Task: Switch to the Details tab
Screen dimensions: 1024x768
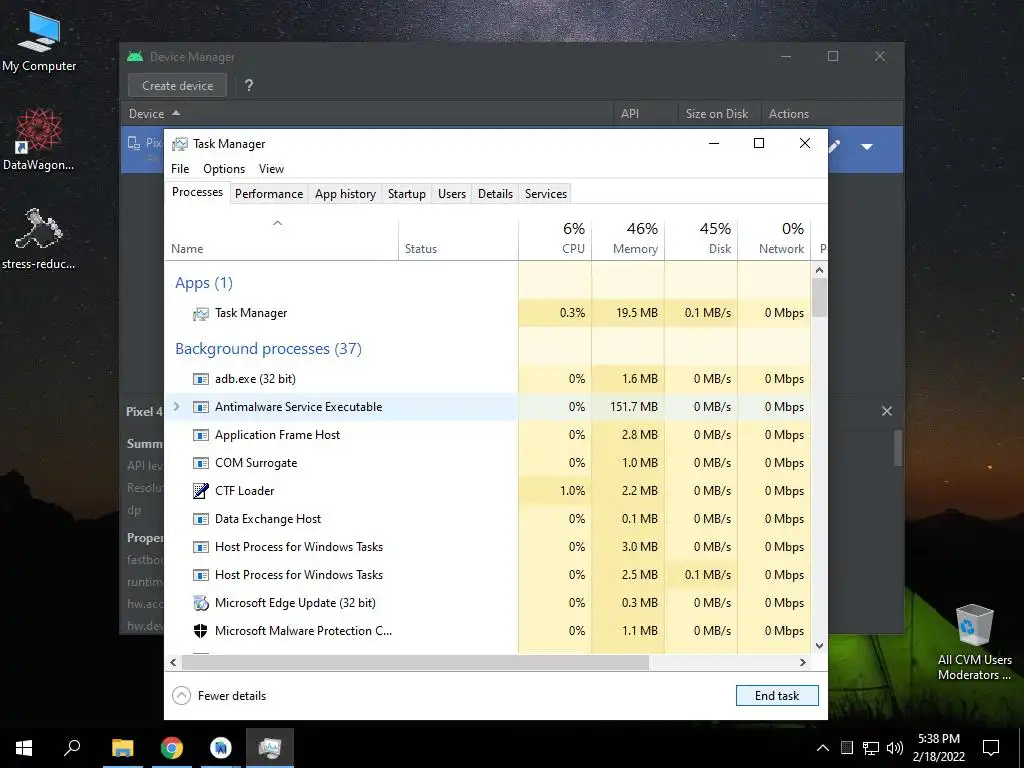Action: tap(495, 194)
